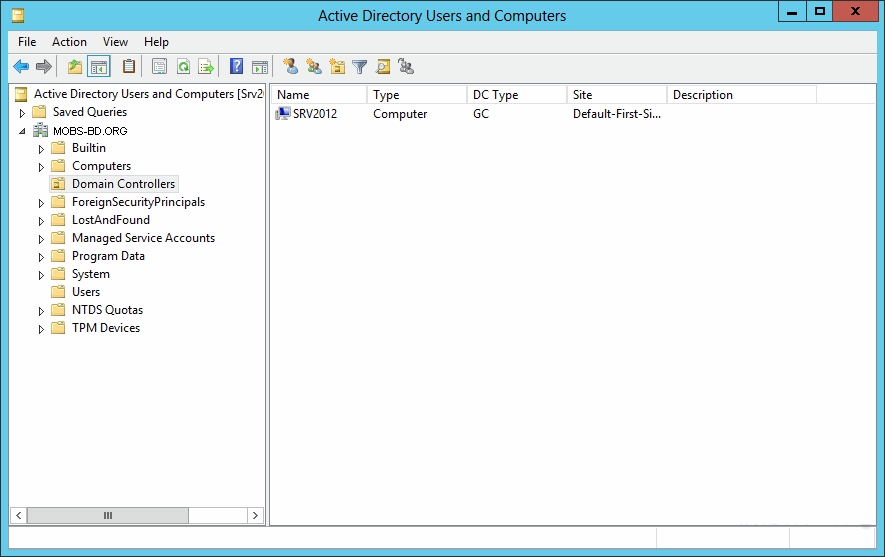Click the Forward arrow in toolbar

pyautogui.click(x=43, y=67)
